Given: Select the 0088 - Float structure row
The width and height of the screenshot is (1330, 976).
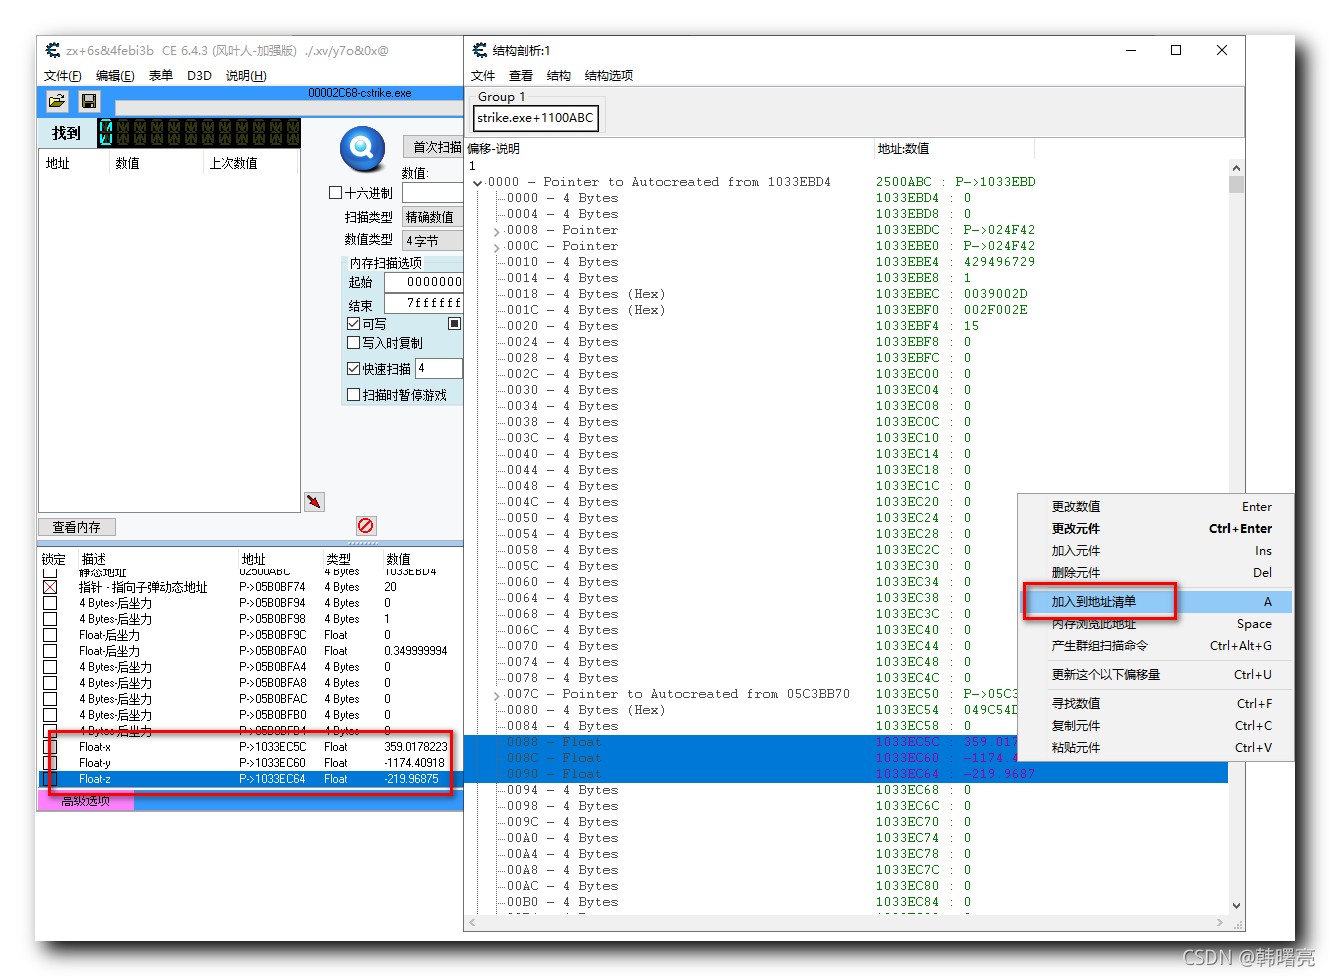Looking at the screenshot, I should pos(846,742).
